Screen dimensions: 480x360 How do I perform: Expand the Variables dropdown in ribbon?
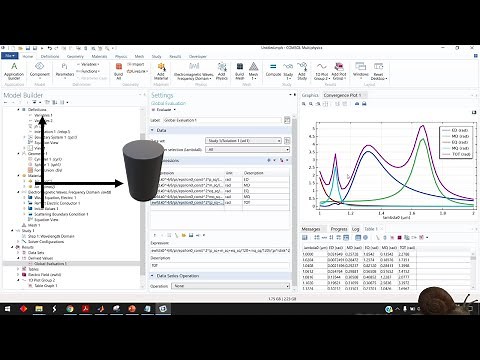tap(88, 64)
